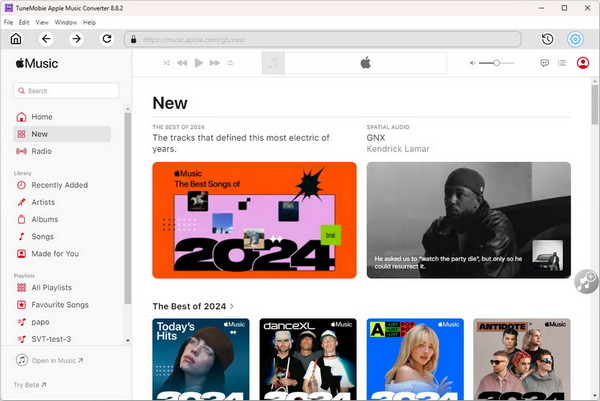Open the papo playlist
The height and width of the screenshot is (401, 600).
pyautogui.click(x=62, y=322)
